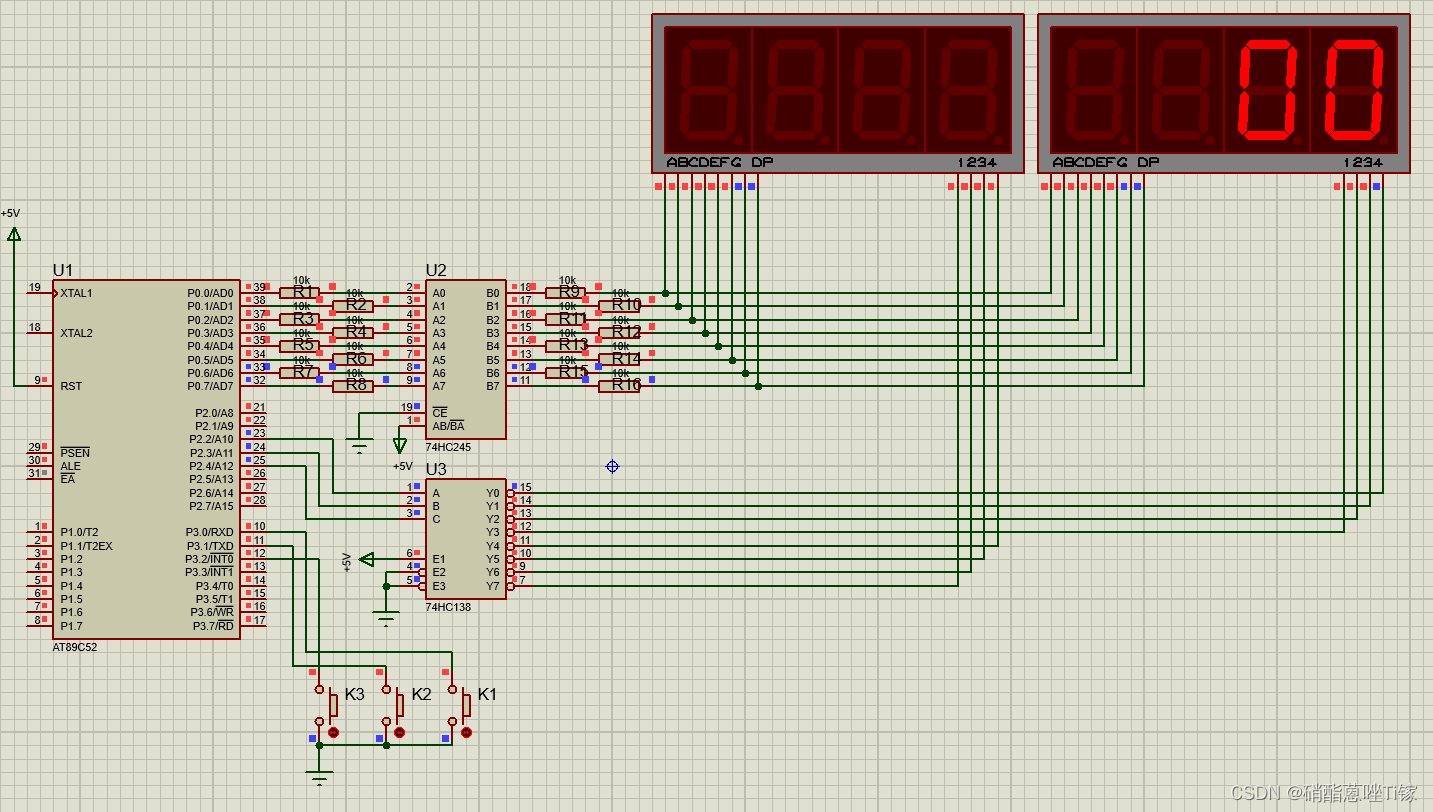
Task: Select the left four-digit seven-segment display
Action: (x=838, y=93)
